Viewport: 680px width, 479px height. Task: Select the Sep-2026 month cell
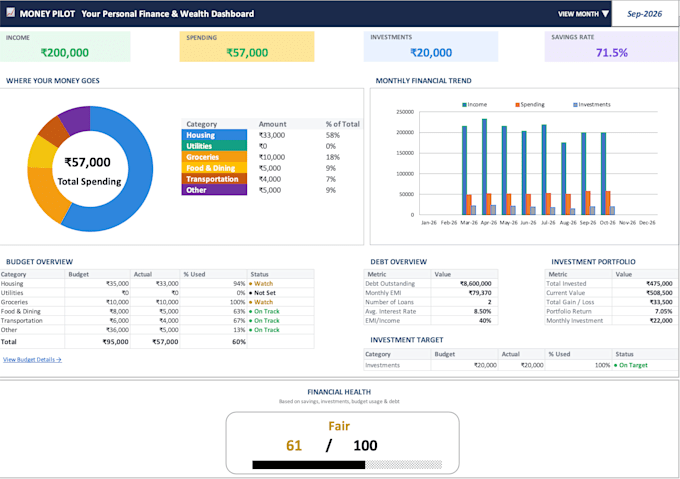[x=644, y=14]
